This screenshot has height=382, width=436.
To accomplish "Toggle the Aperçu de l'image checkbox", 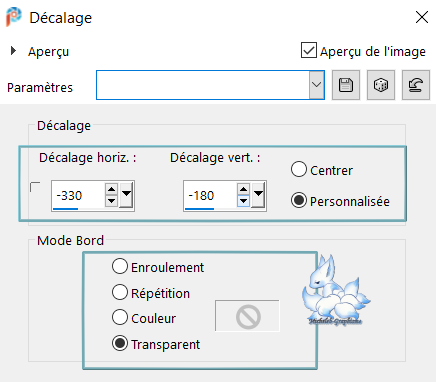I will pyautogui.click(x=309, y=50).
